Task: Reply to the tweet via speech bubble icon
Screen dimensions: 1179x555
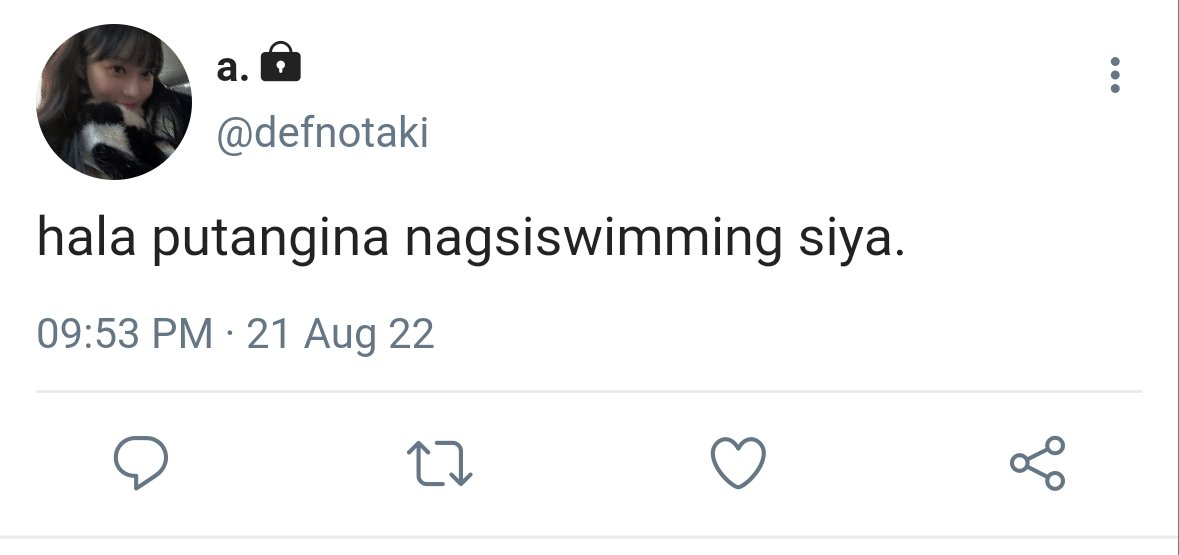Action: (x=141, y=462)
